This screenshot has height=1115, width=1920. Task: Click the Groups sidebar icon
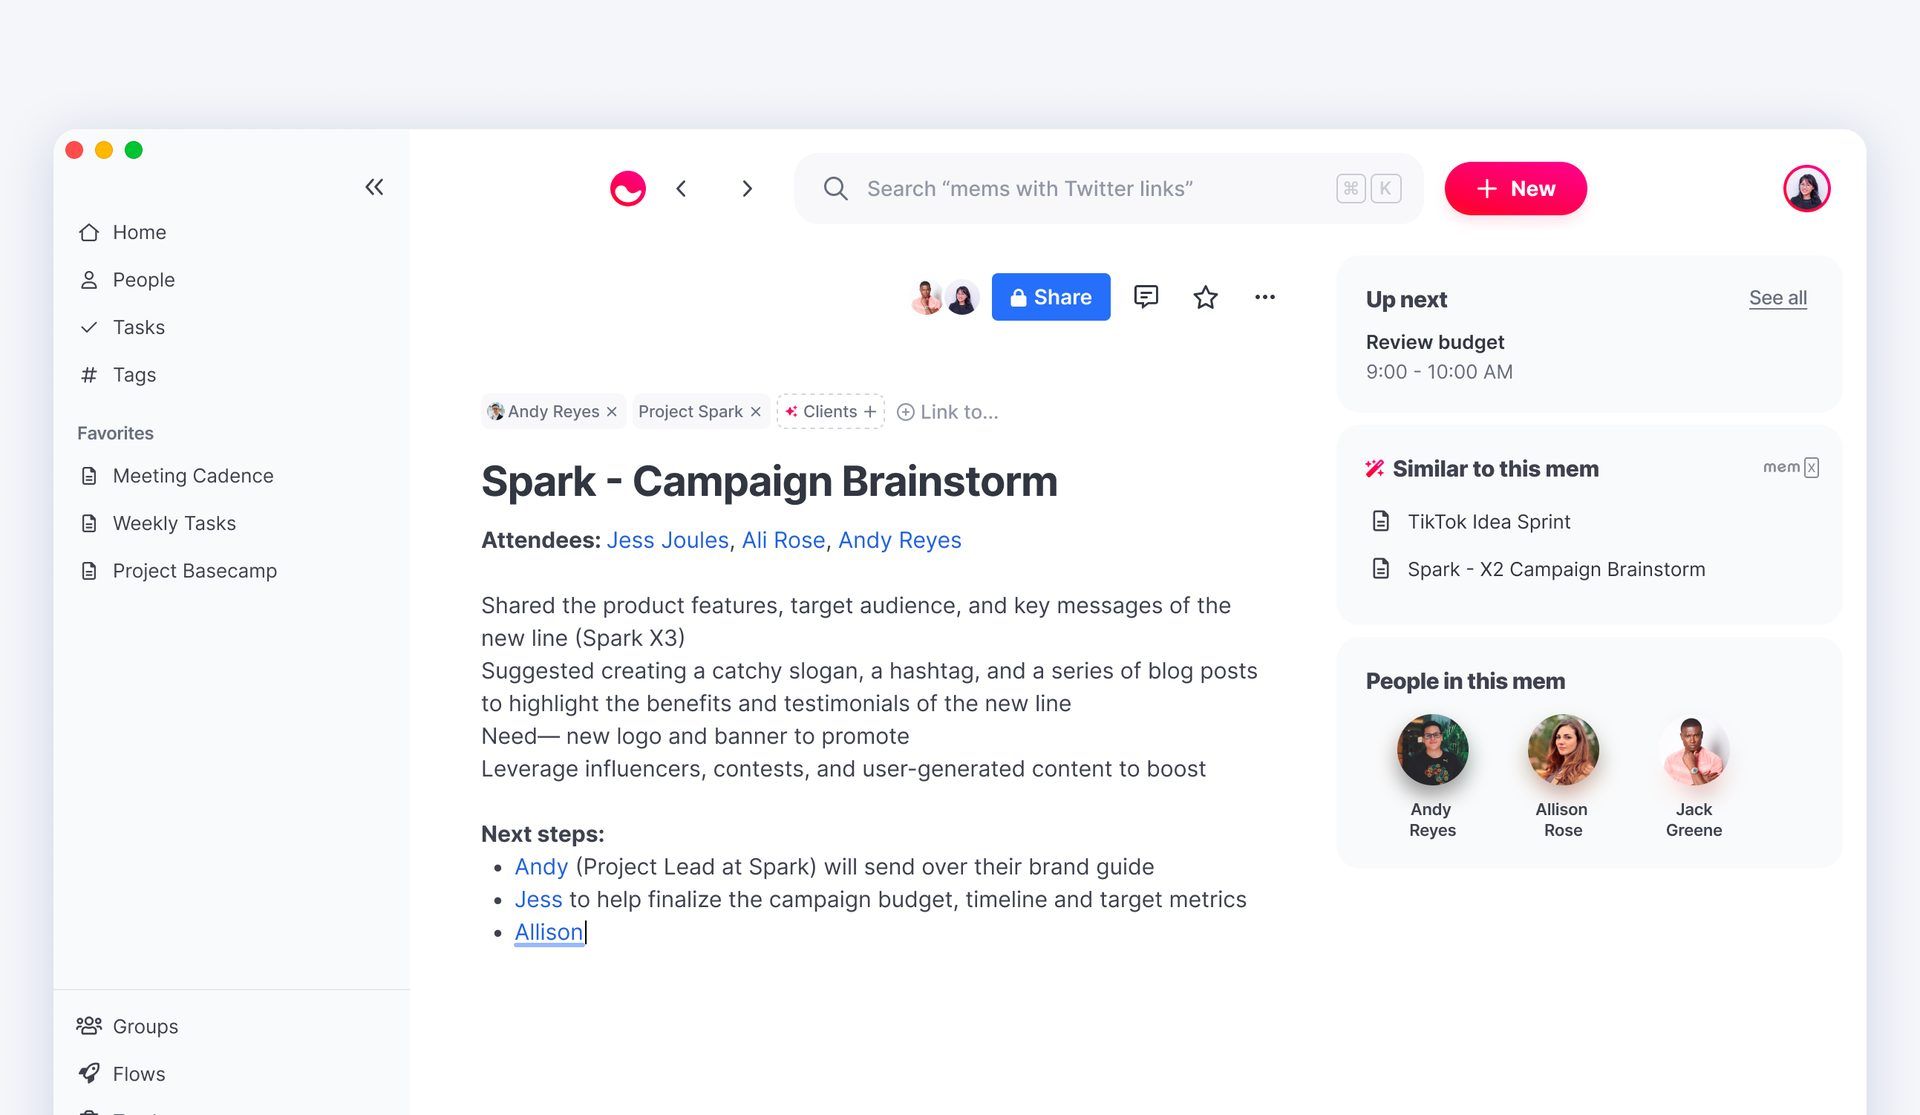[x=89, y=1025]
